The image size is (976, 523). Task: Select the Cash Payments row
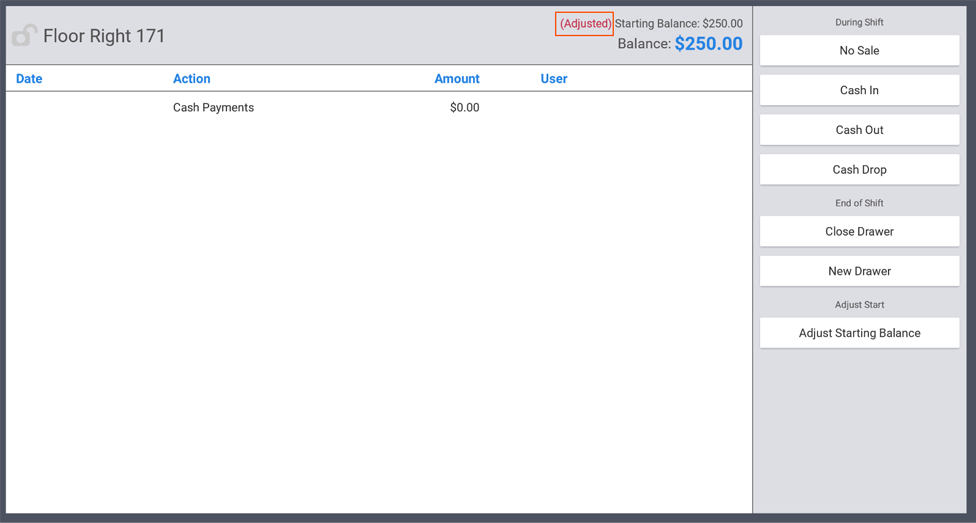point(213,108)
